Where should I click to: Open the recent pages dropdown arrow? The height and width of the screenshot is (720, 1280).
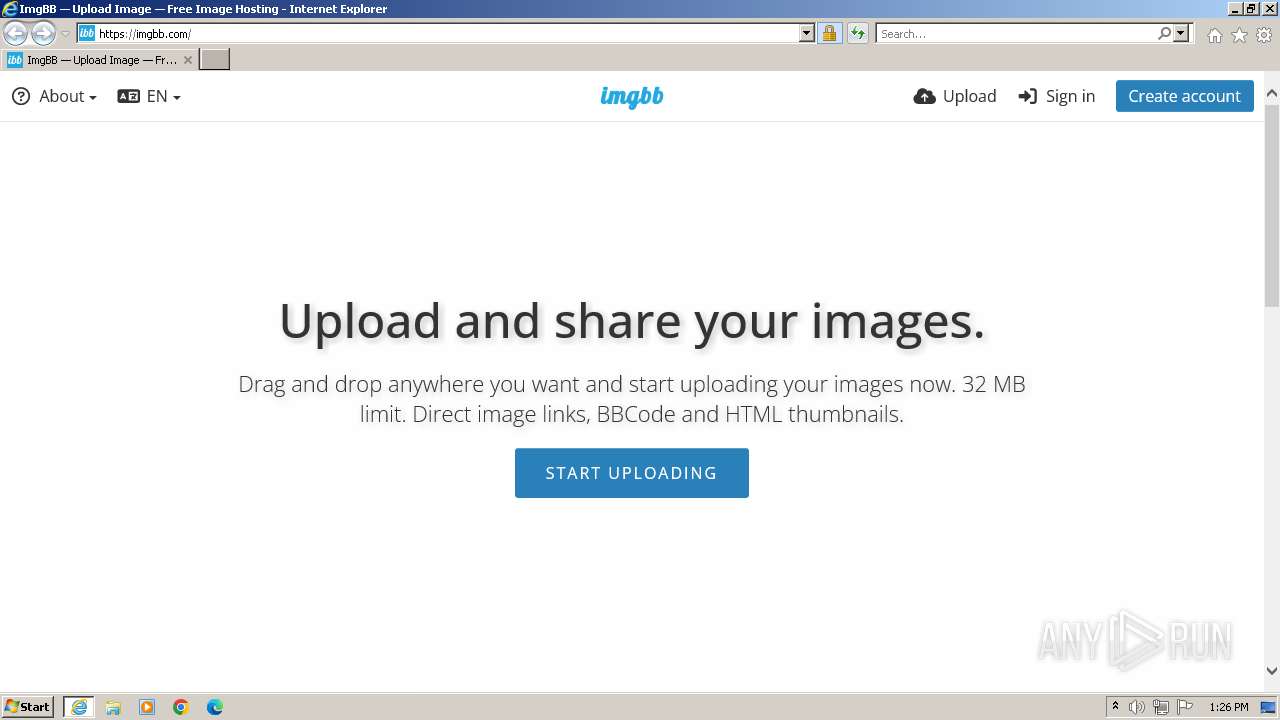click(65, 34)
